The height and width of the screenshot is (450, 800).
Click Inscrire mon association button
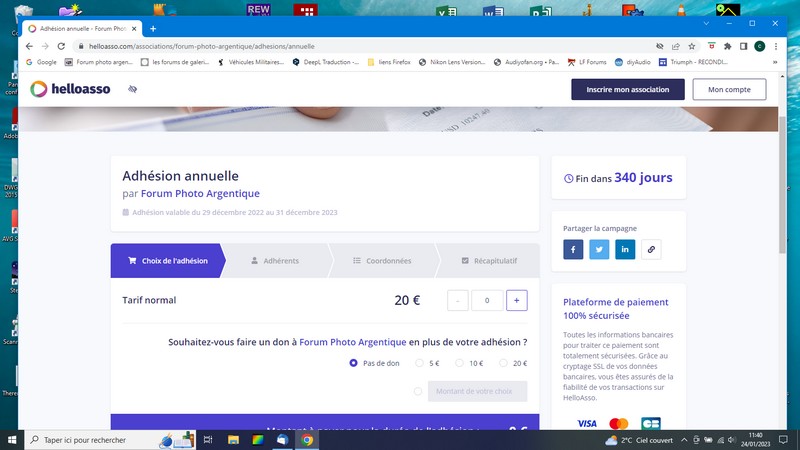[x=628, y=89]
